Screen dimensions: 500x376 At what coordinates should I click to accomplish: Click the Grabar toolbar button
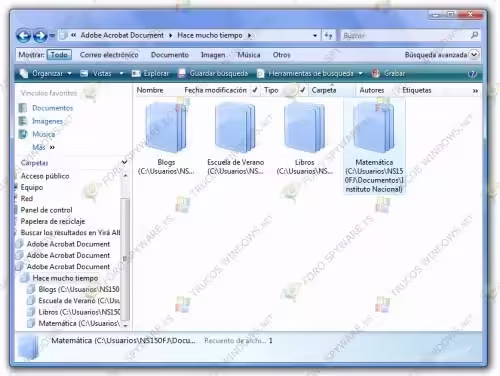pos(389,73)
